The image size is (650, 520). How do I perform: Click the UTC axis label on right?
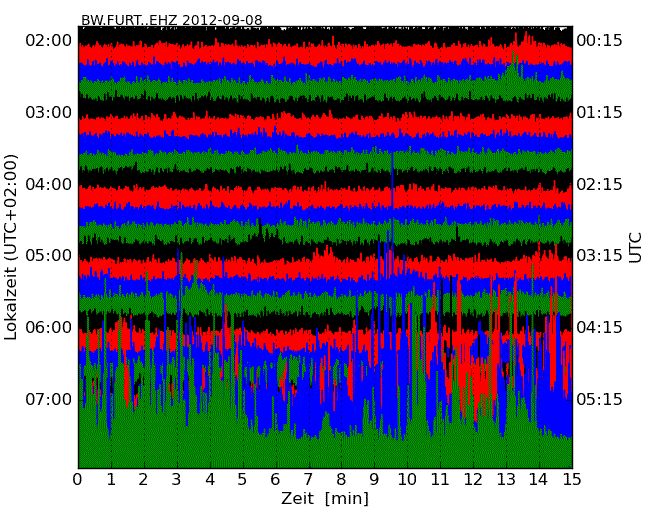point(635,248)
